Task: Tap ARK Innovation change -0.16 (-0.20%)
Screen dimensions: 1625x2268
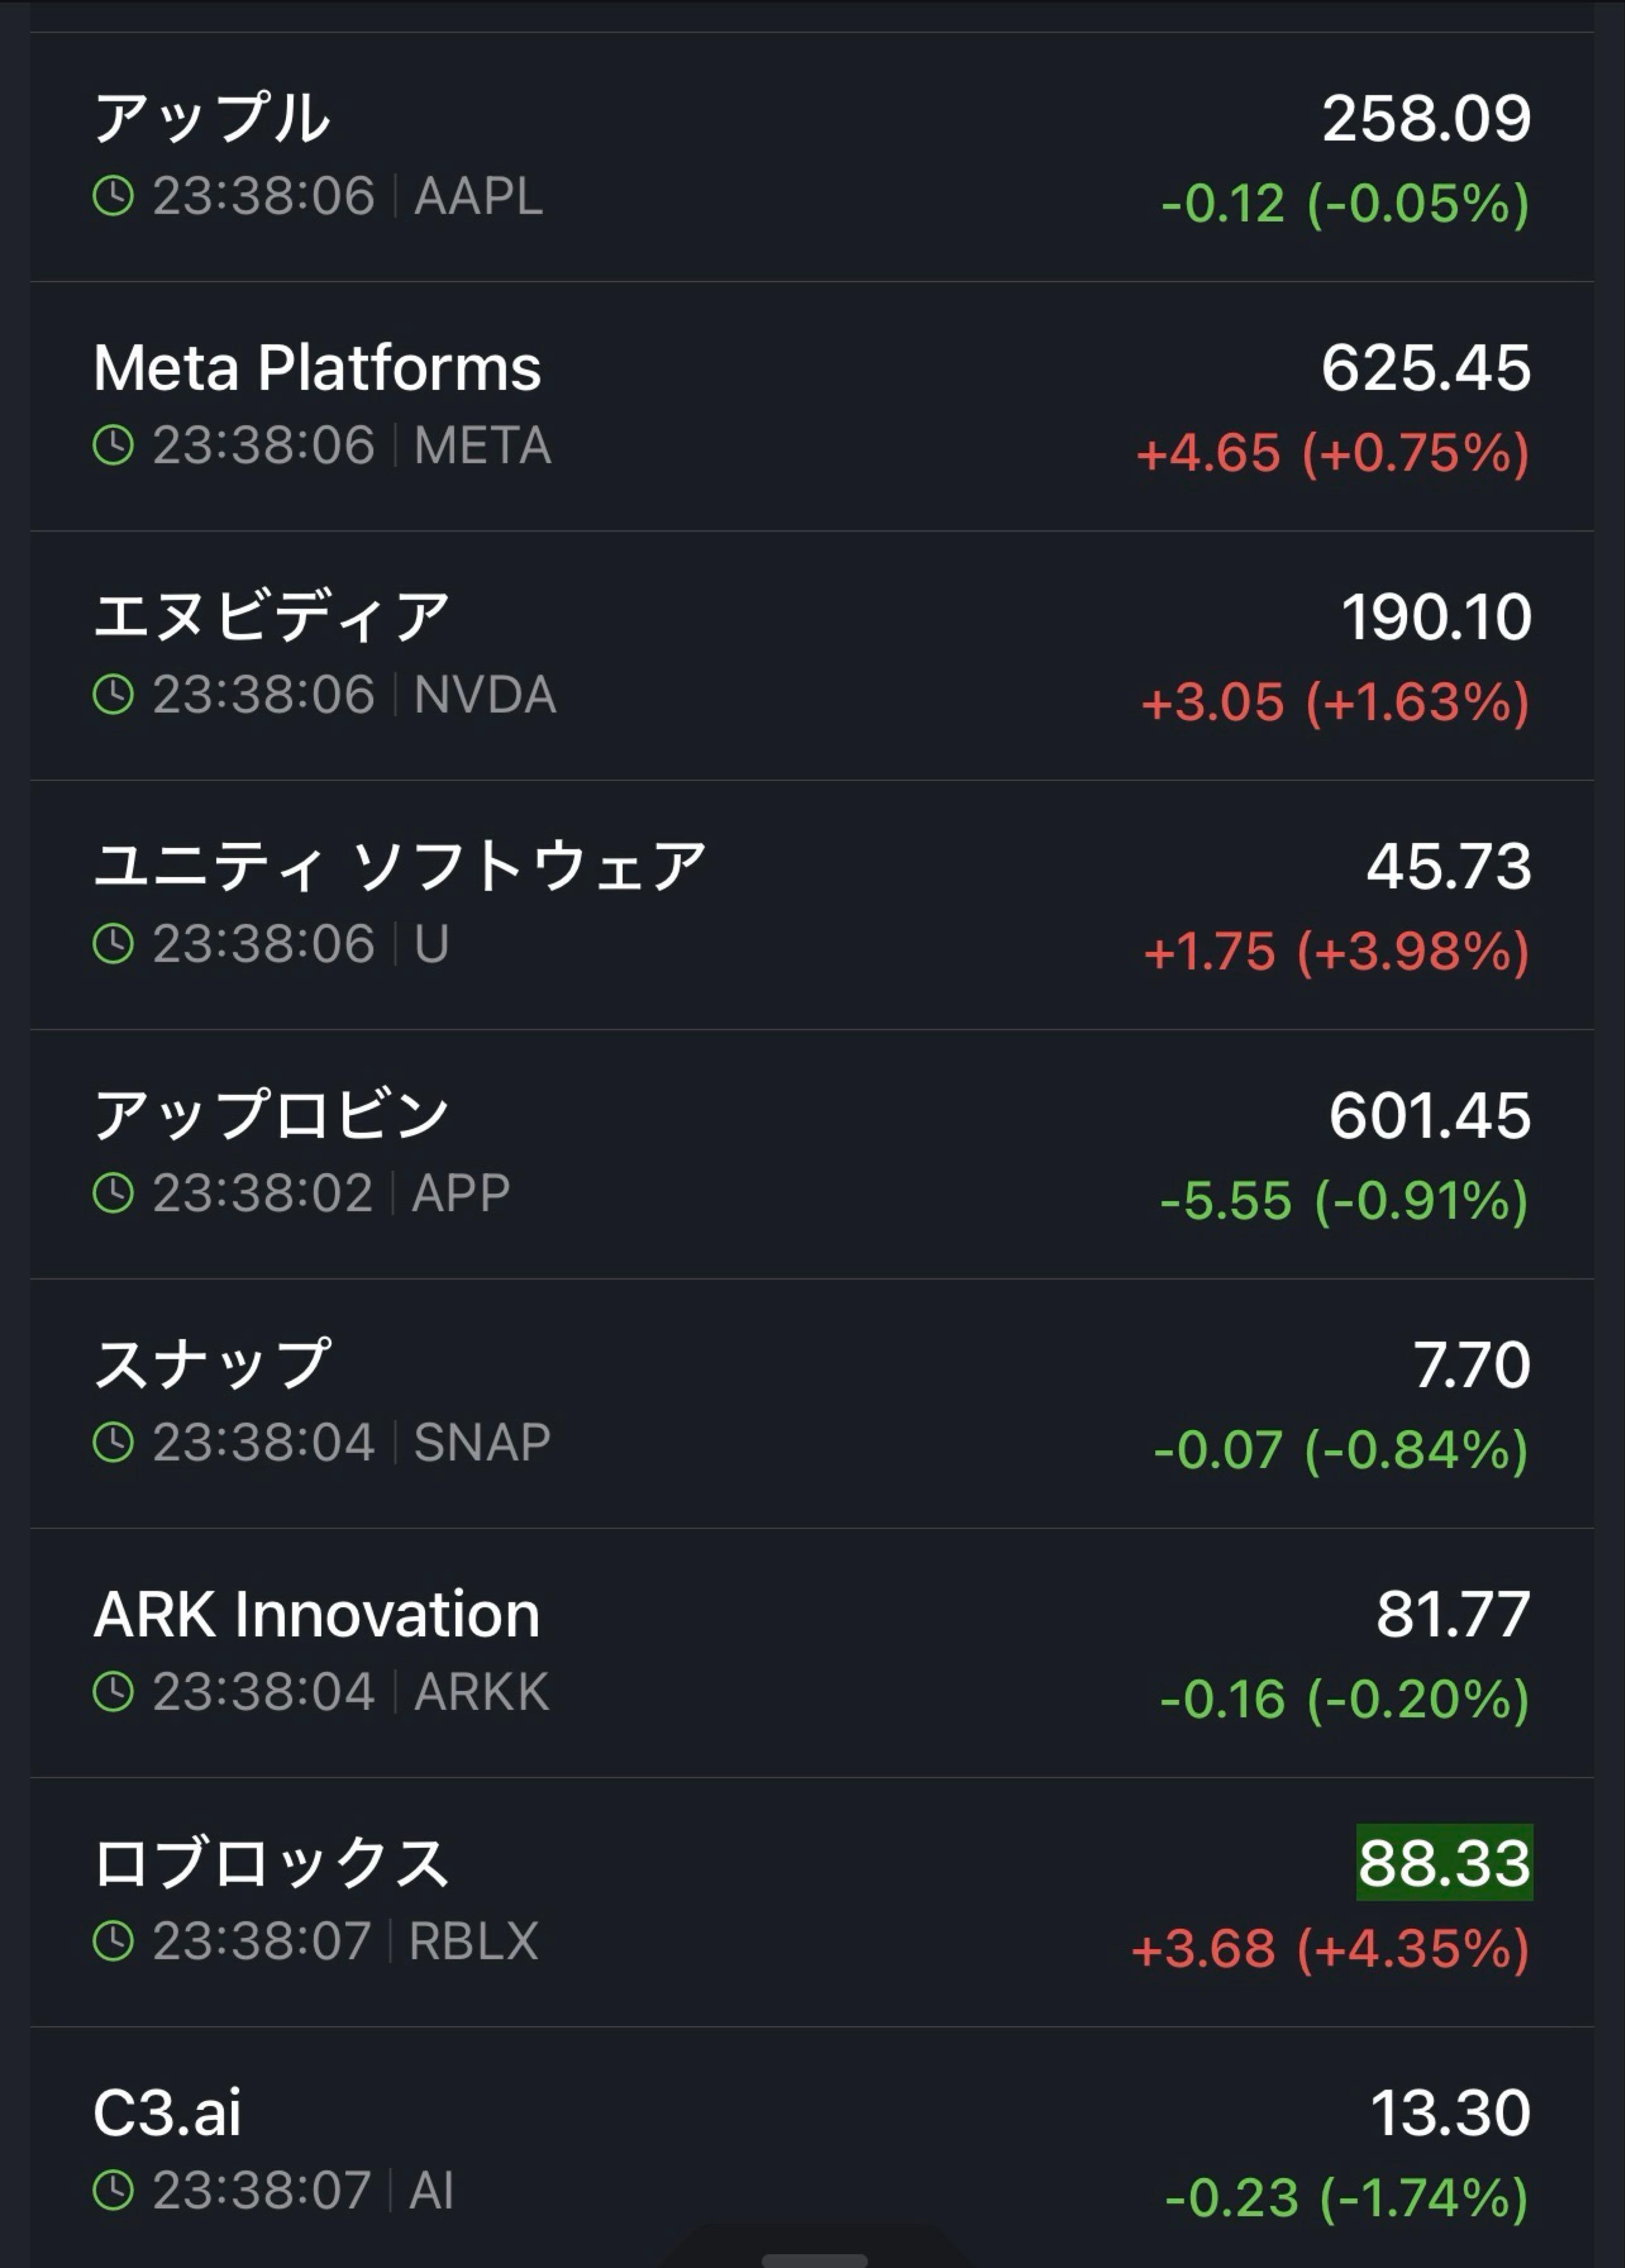Action: [1344, 1700]
